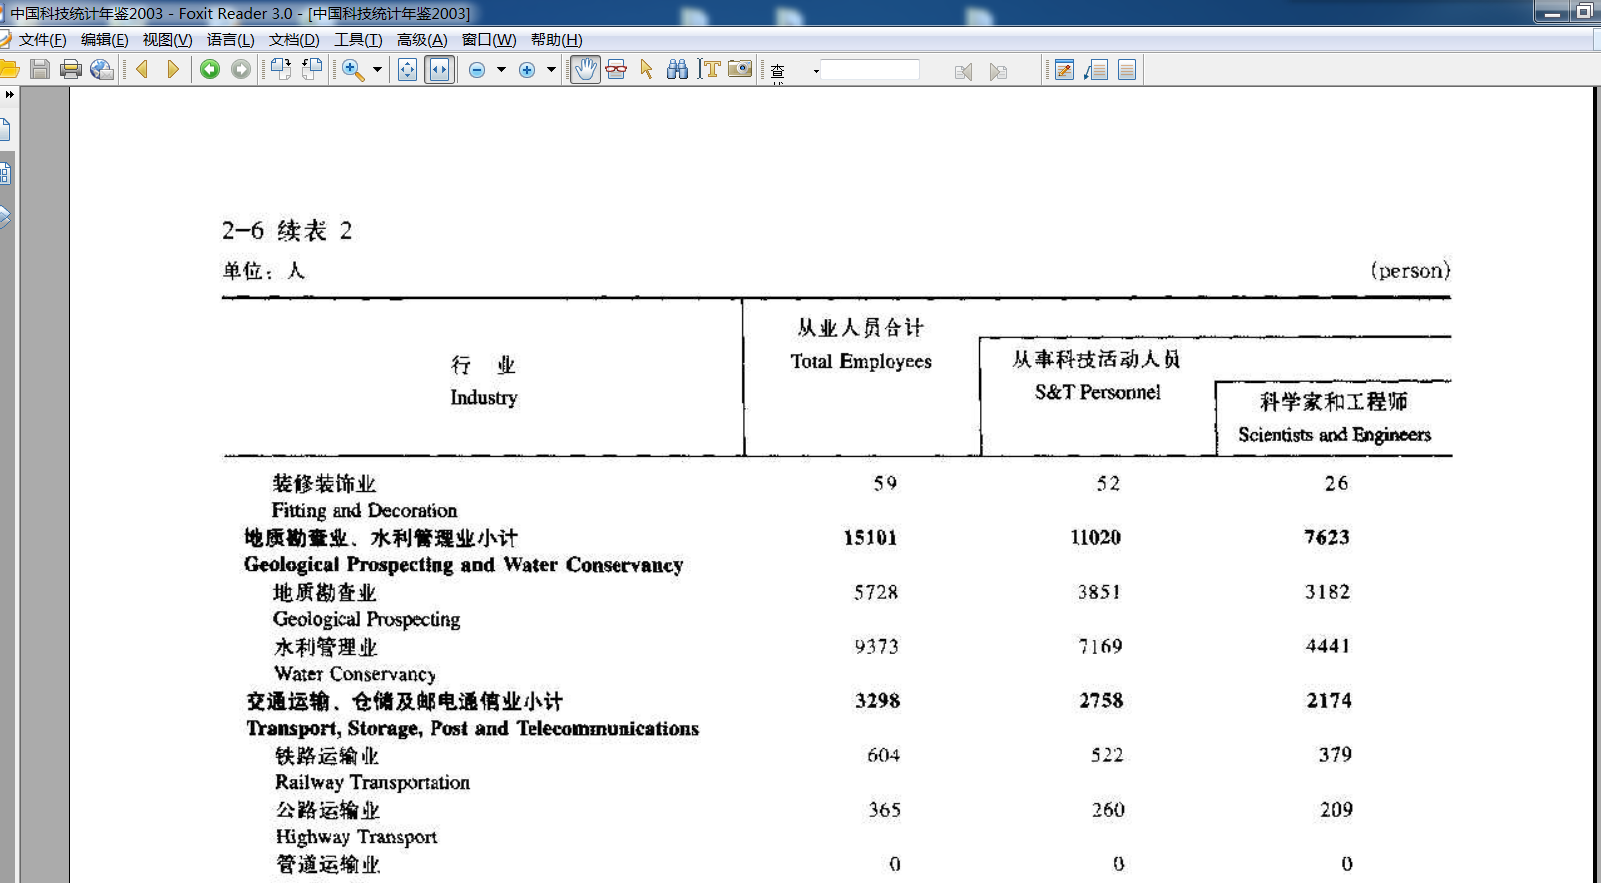Screen dimensions: 1601x883
Task: Go to next view with the grey forward button
Action: (x=241, y=69)
